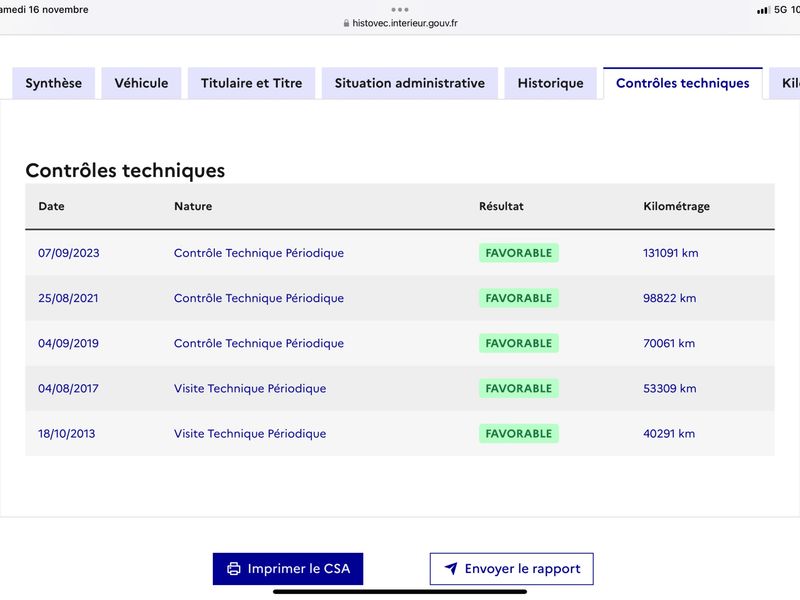Select the Historique tab
Screen dimensions: 800x600
pyautogui.click(x=551, y=83)
